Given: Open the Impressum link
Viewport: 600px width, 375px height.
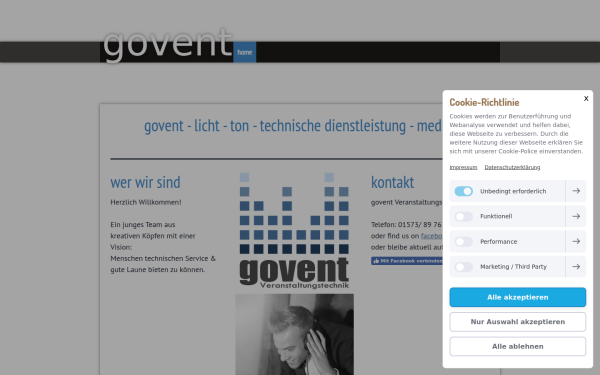Looking at the screenshot, I should (463, 167).
